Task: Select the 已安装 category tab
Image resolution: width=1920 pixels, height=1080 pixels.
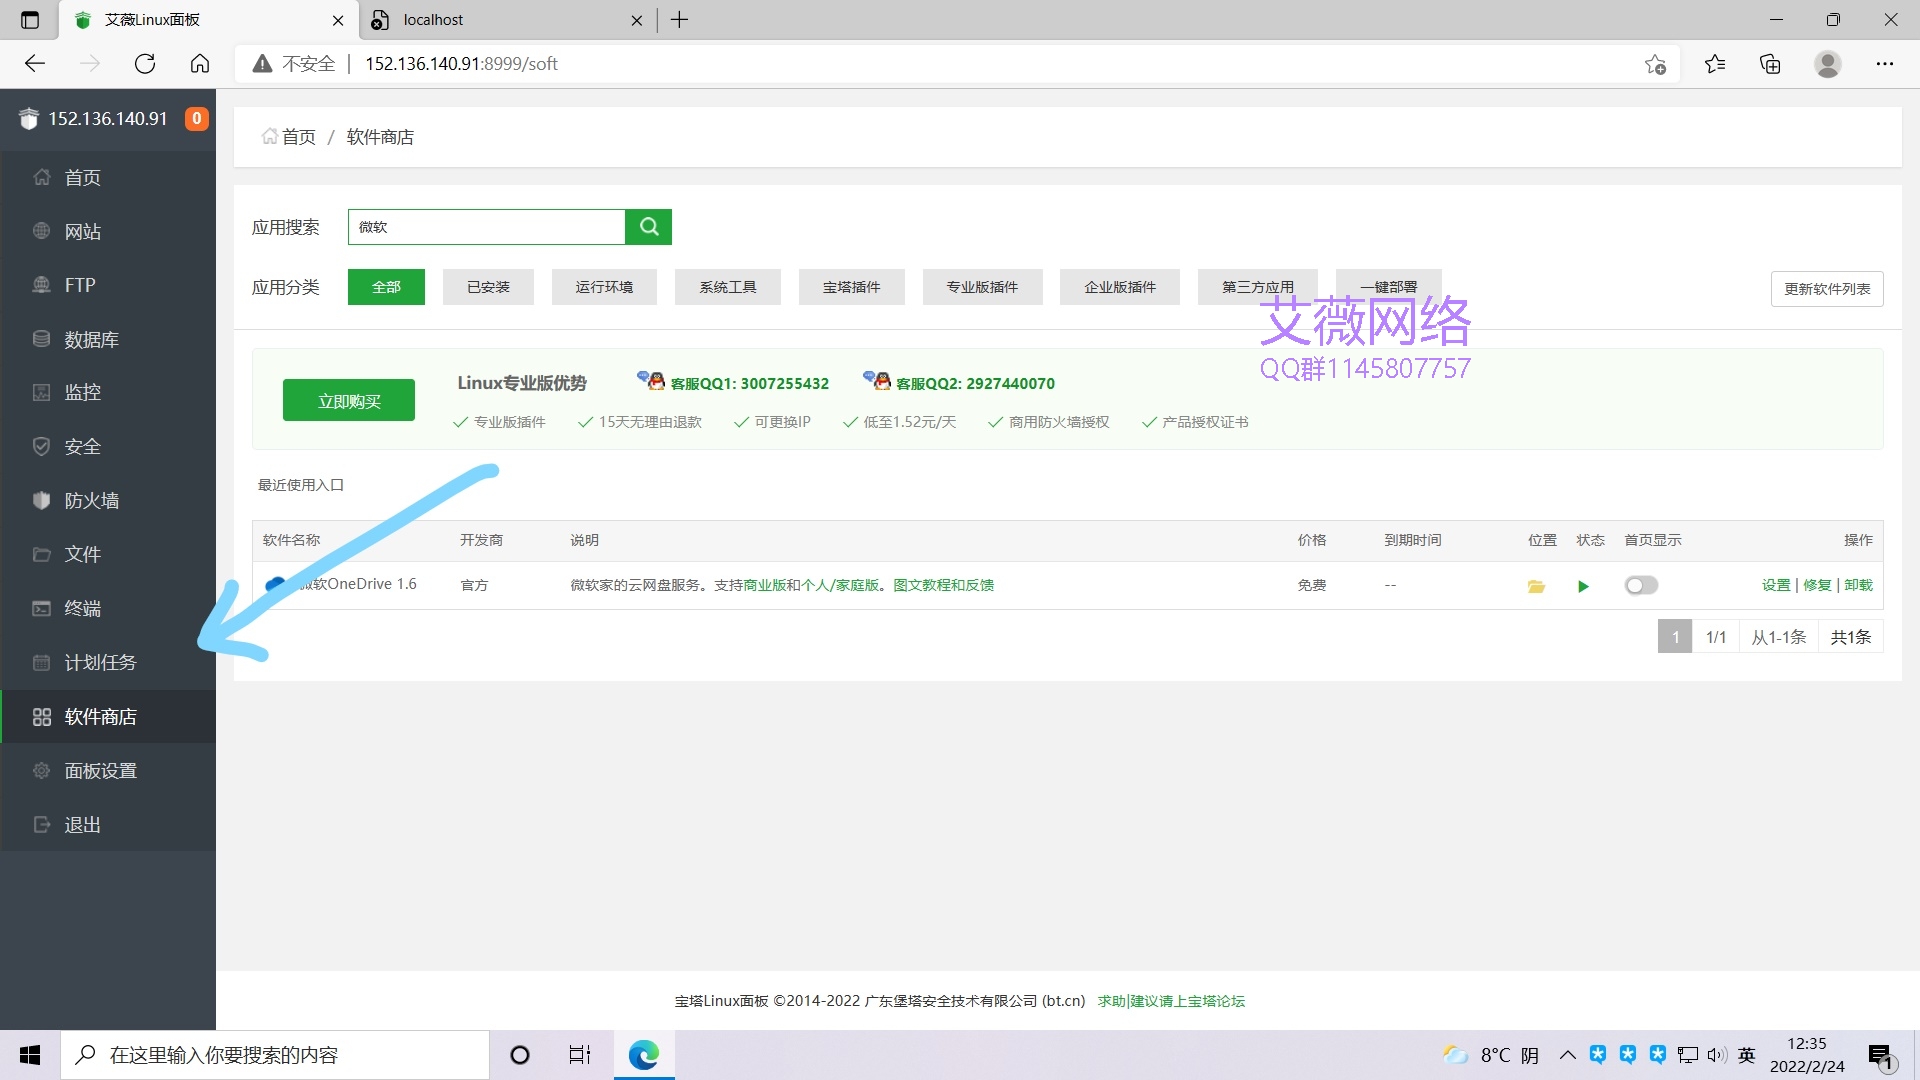Action: [488, 287]
